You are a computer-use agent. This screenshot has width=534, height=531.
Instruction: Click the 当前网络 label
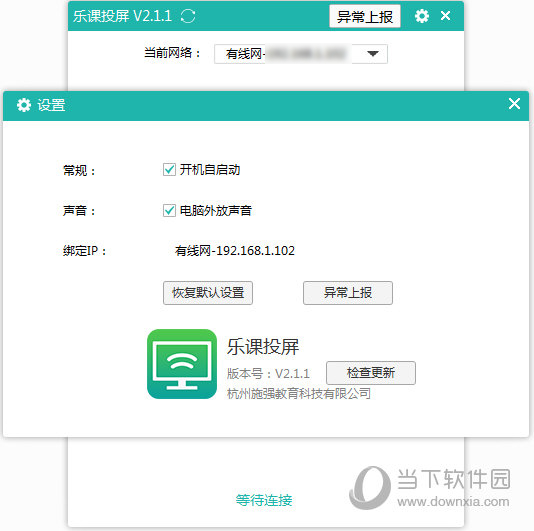point(172,53)
